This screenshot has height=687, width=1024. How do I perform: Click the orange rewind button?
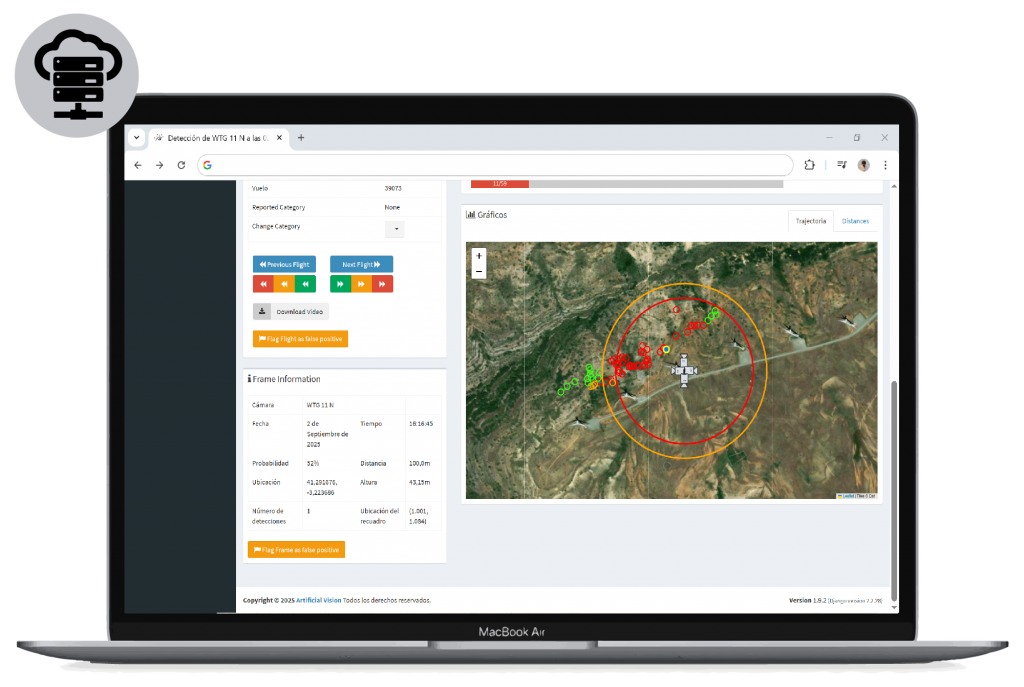click(x=284, y=284)
